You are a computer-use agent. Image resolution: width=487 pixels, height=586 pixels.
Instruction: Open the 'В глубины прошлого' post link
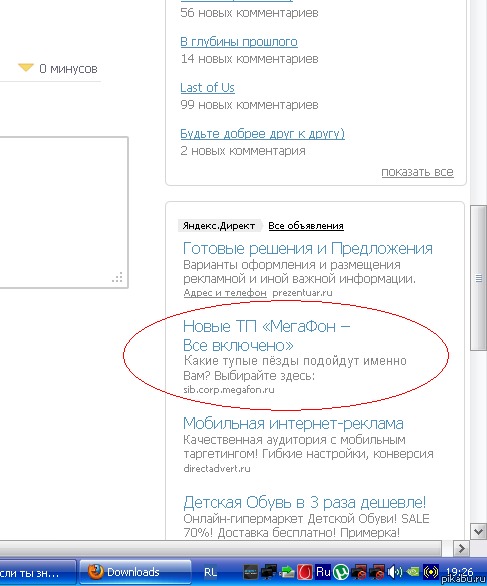click(239, 41)
